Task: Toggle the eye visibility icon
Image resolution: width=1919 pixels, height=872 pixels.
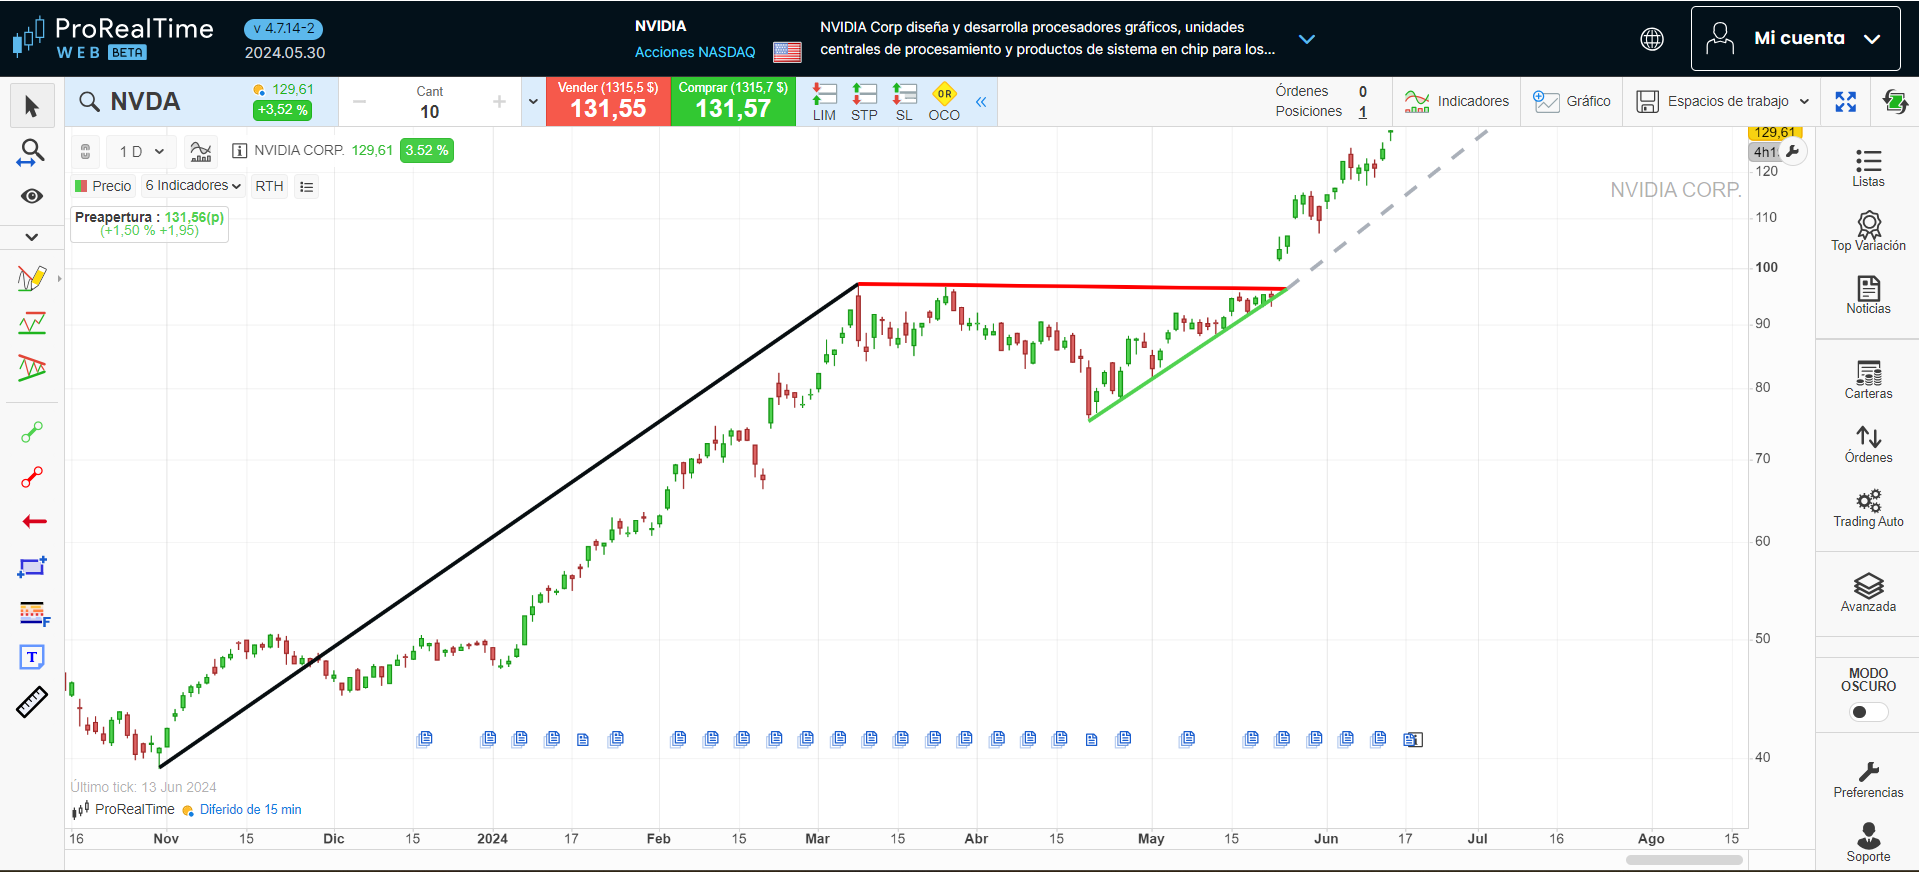Action: (x=32, y=196)
